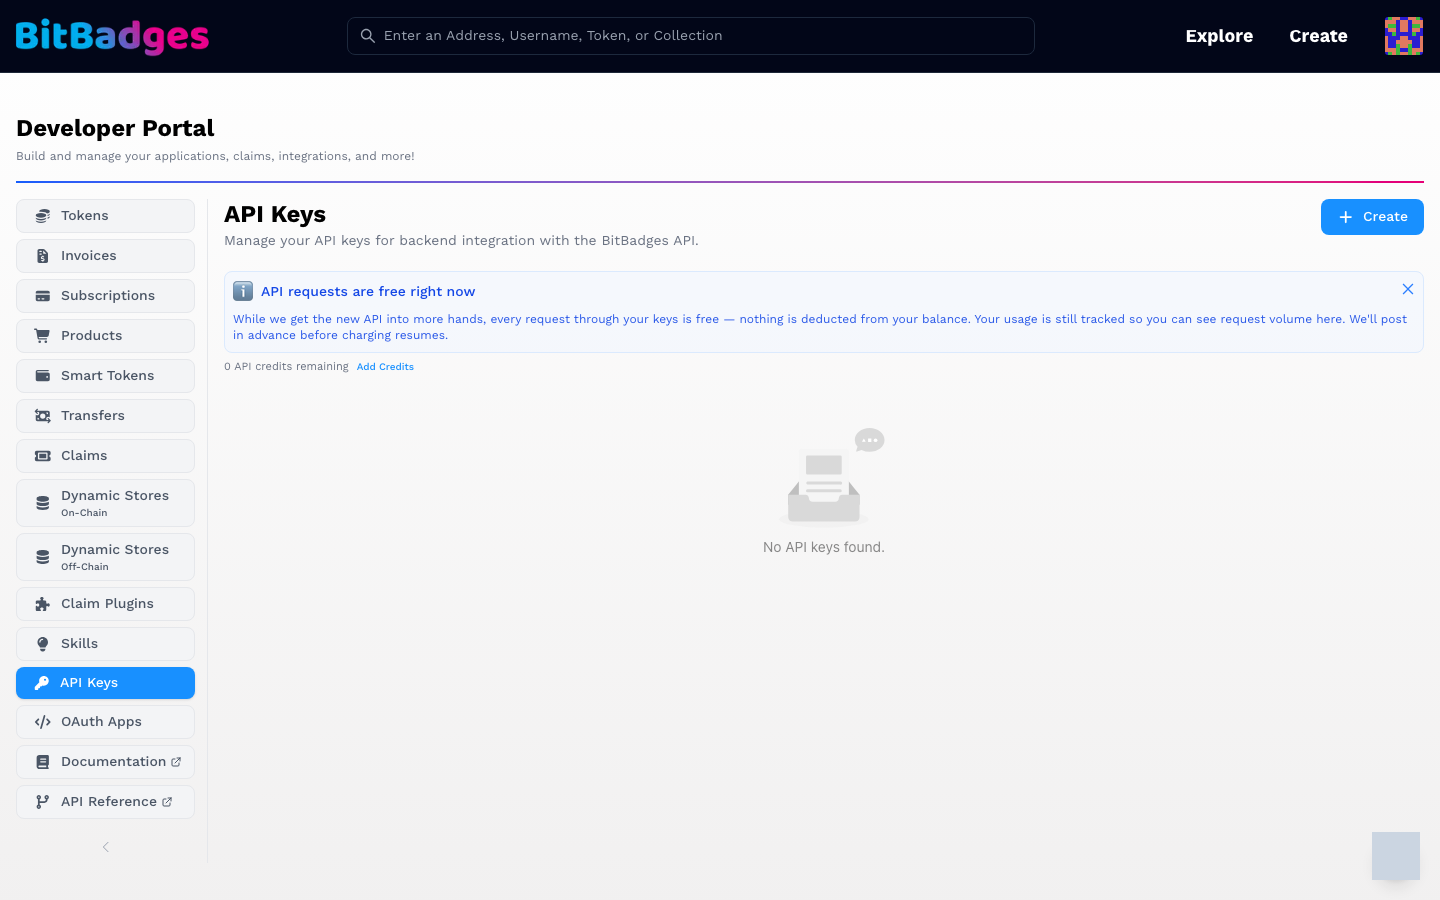This screenshot has height=900, width=1440.
Task: Click the Tokens coin-stack icon
Action: [x=43, y=216]
